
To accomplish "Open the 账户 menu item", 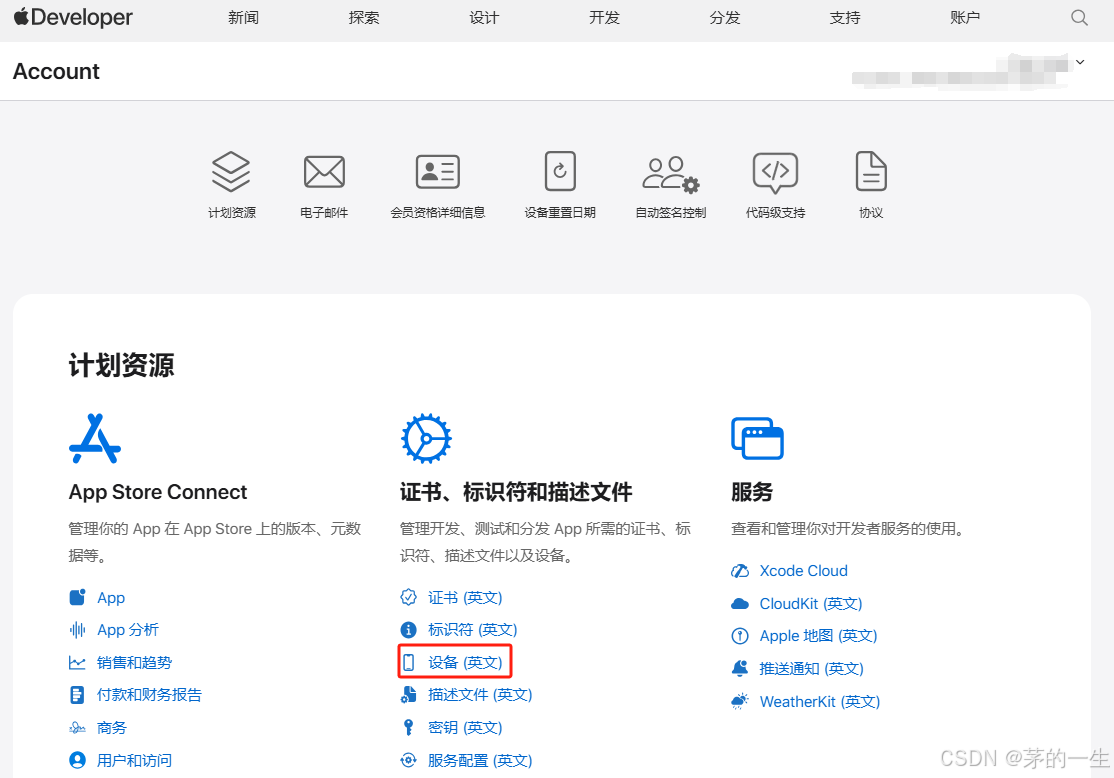I will coord(965,18).
